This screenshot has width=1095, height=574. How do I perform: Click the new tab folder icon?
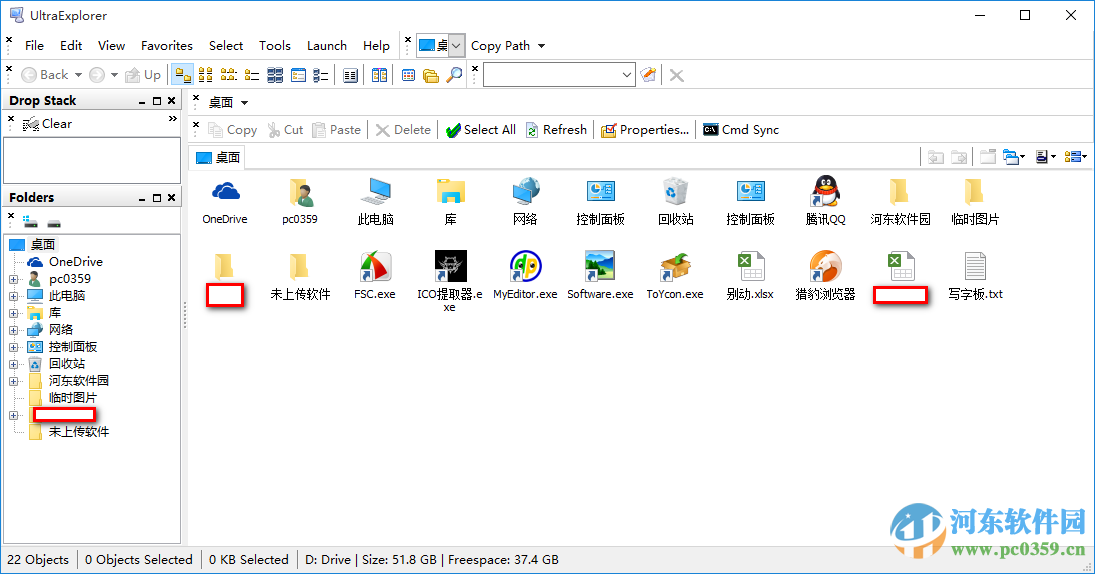[987, 156]
